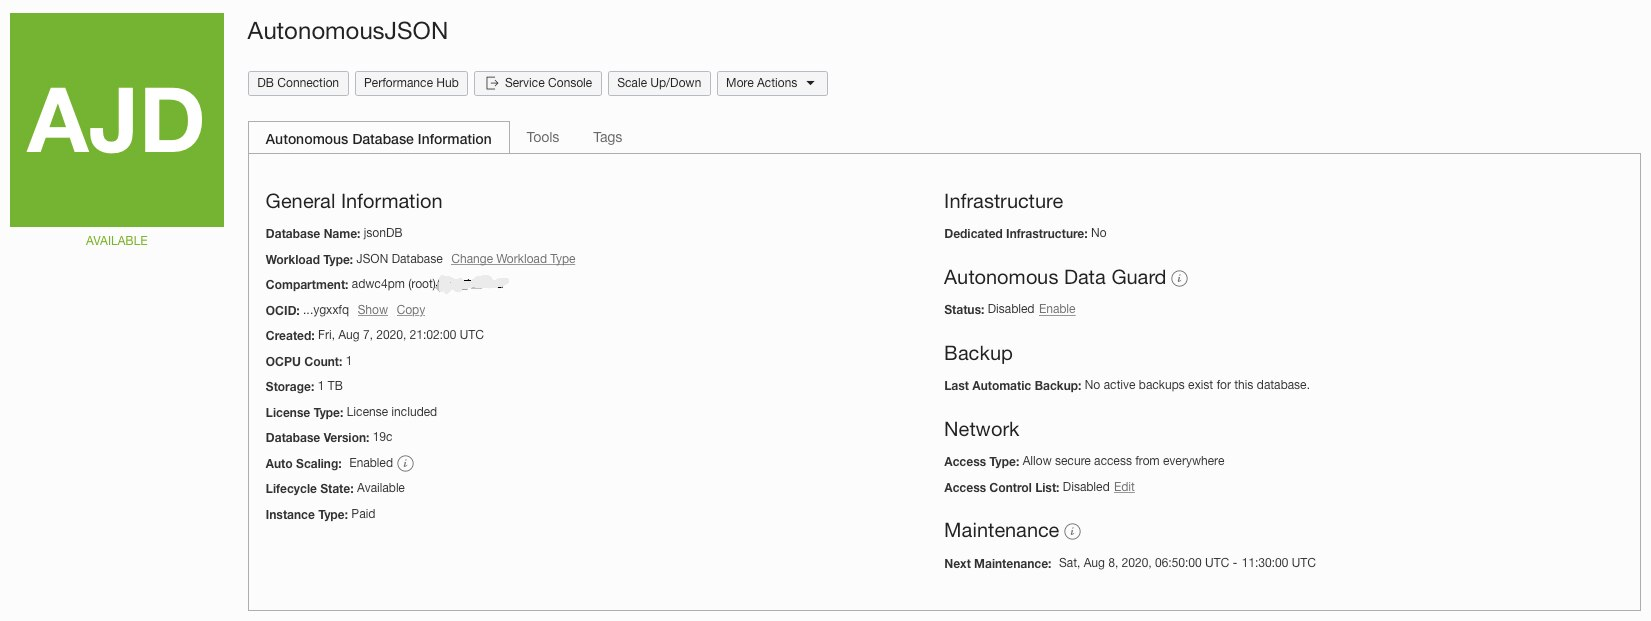Screen dimensions: 1651x621
Task: Click the Maintenance info icon
Action: tap(1072, 532)
